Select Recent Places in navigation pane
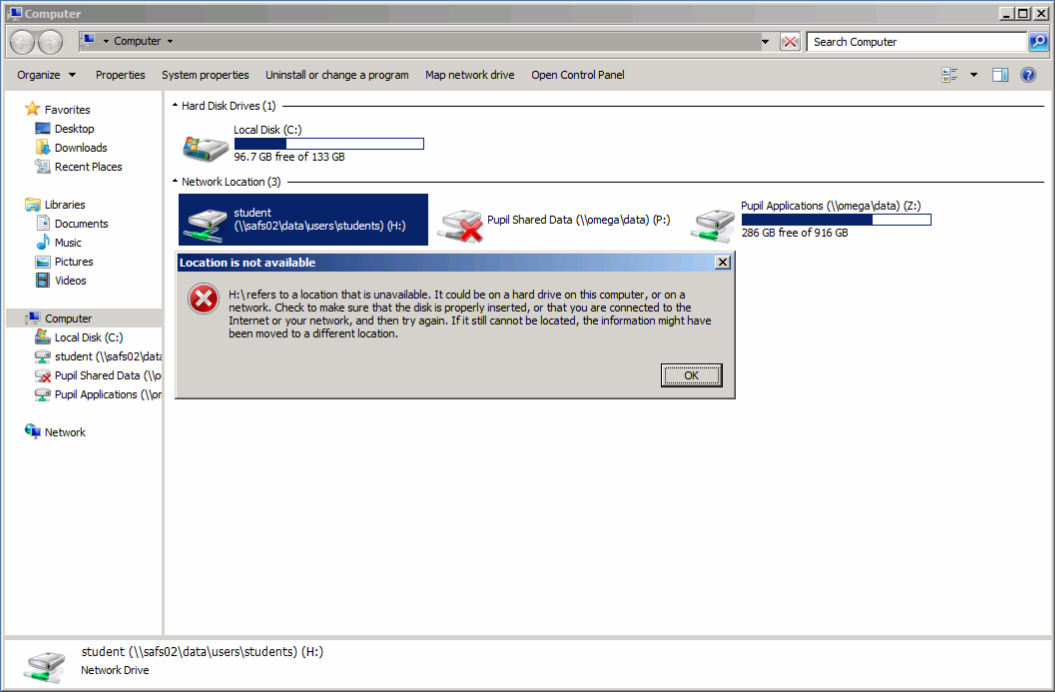Viewport: 1055px width, 692px height. pos(88,166)
